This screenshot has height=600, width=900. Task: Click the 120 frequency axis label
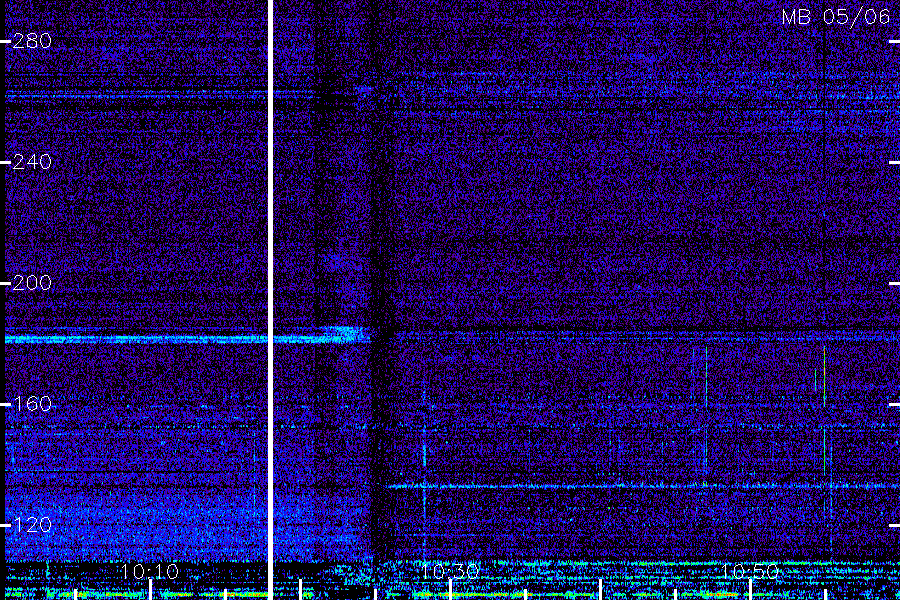[32, 525]
